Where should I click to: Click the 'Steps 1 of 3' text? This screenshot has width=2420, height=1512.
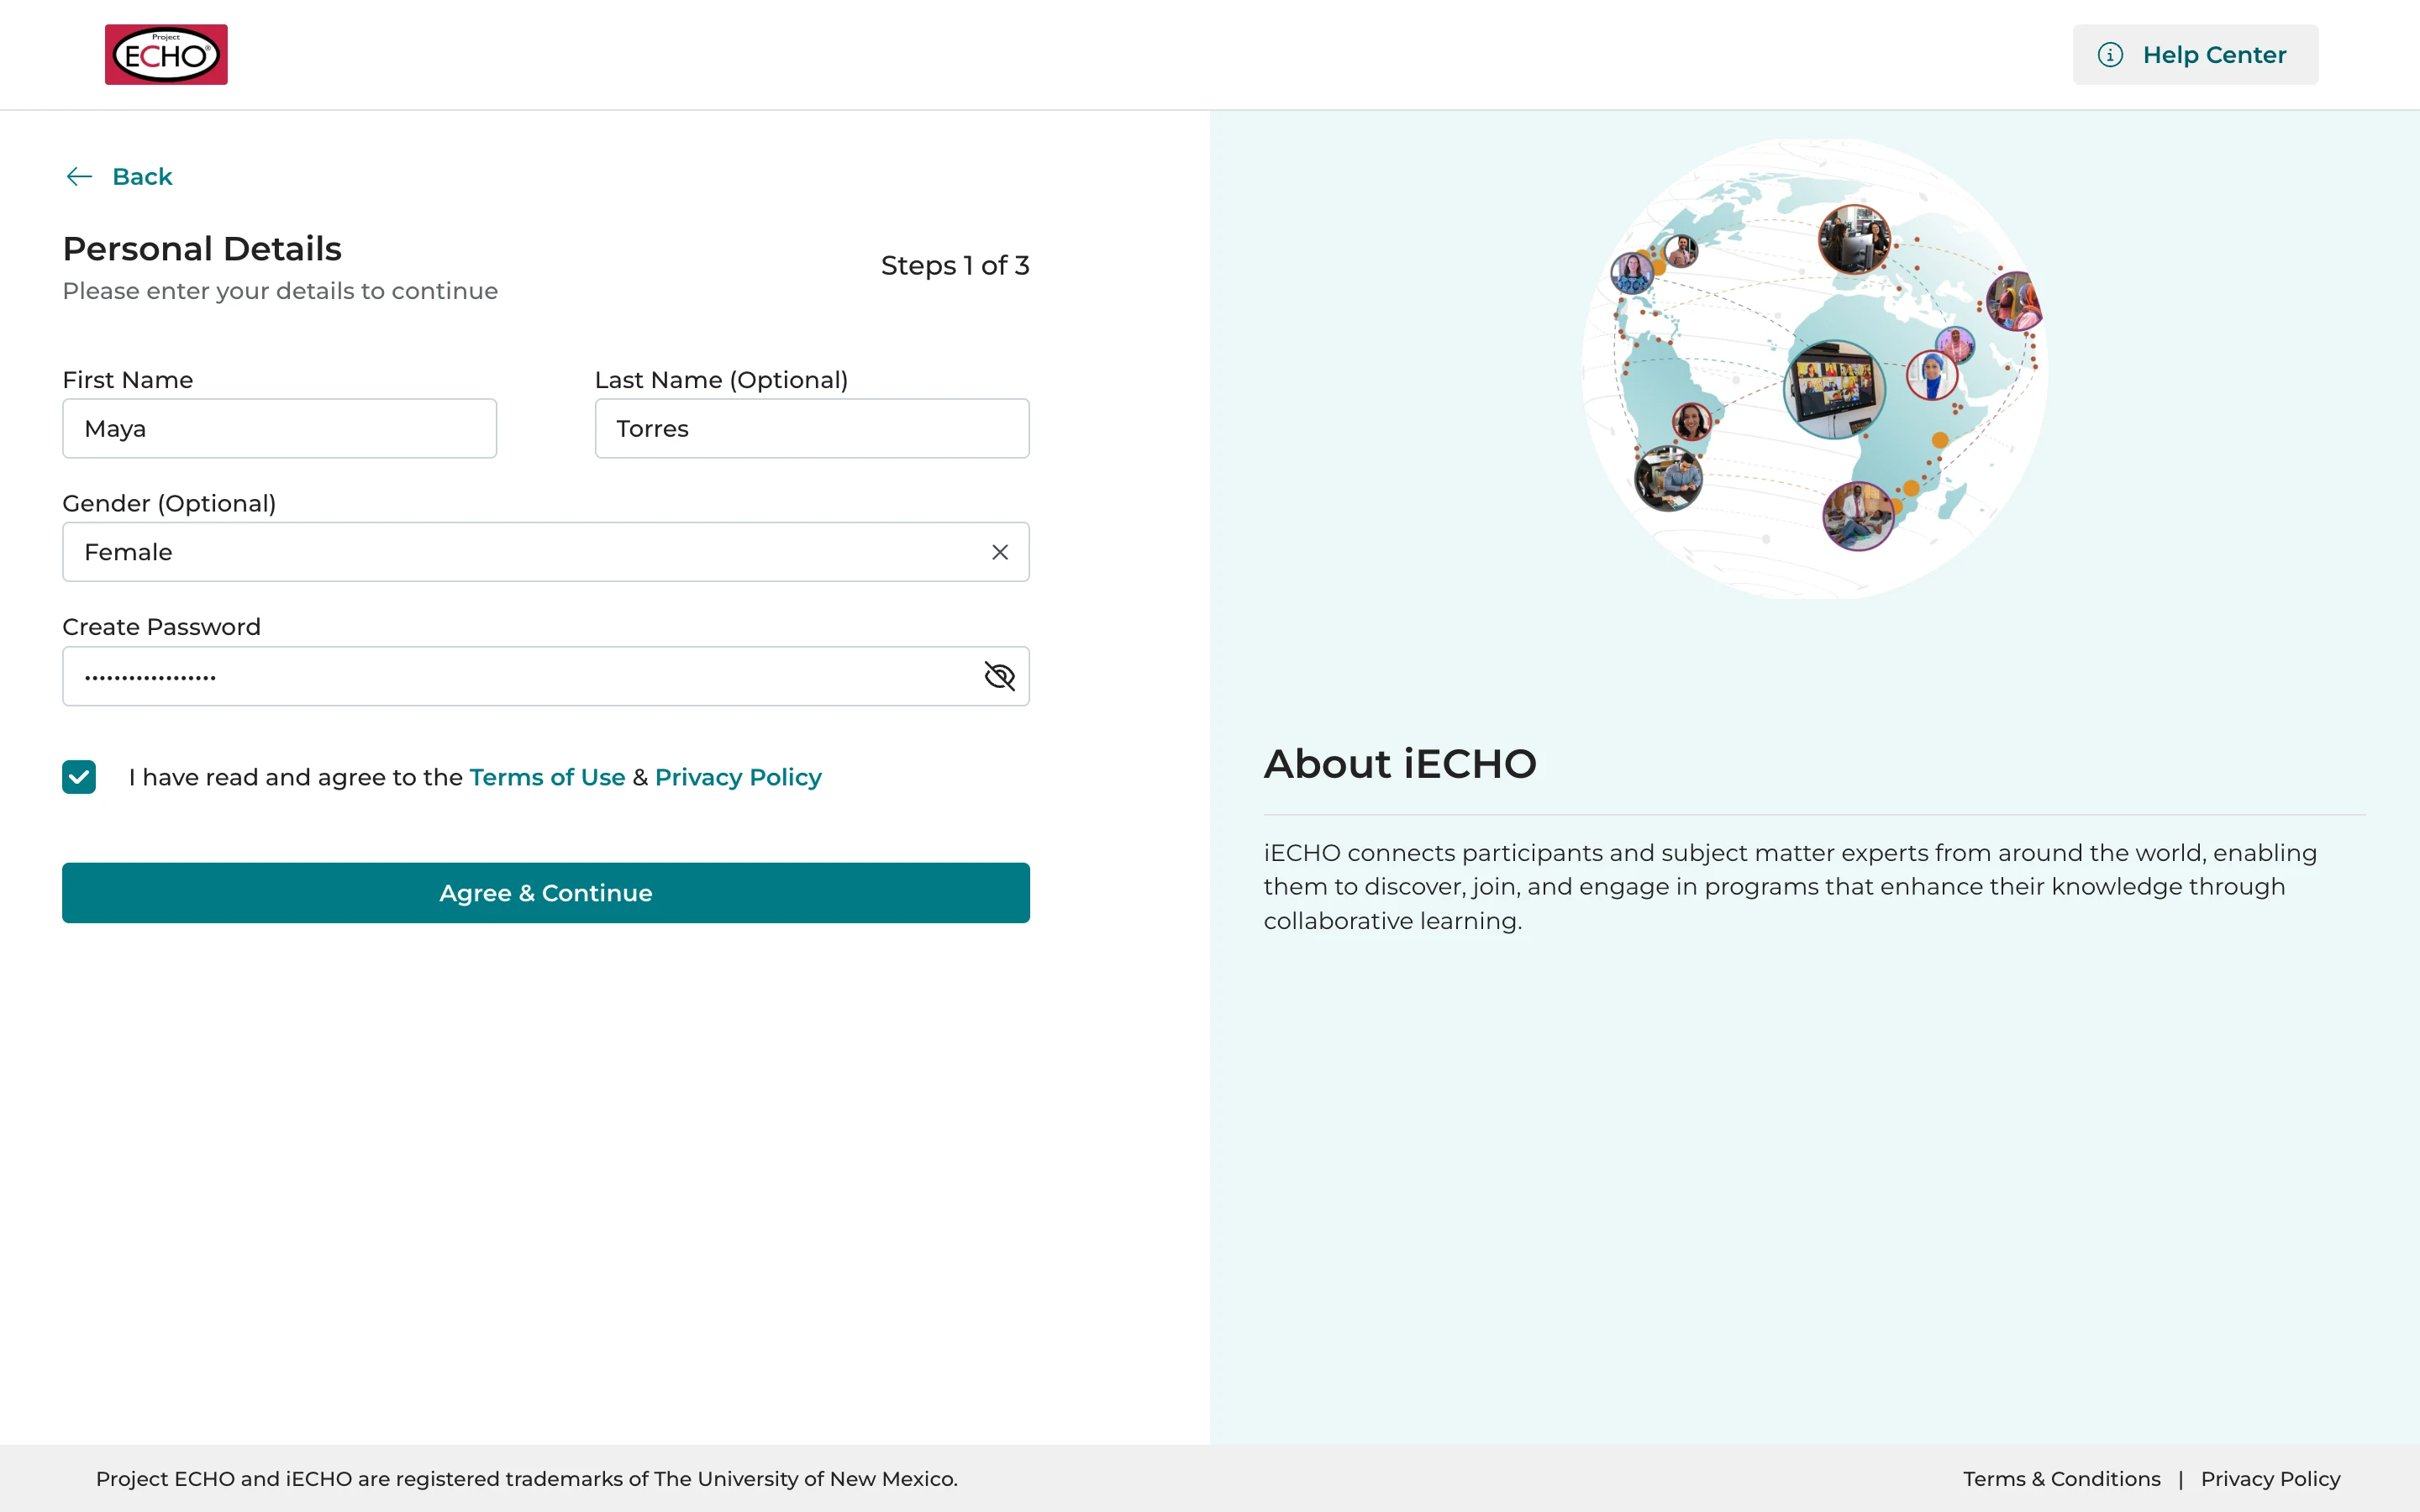tap(955, 266)
